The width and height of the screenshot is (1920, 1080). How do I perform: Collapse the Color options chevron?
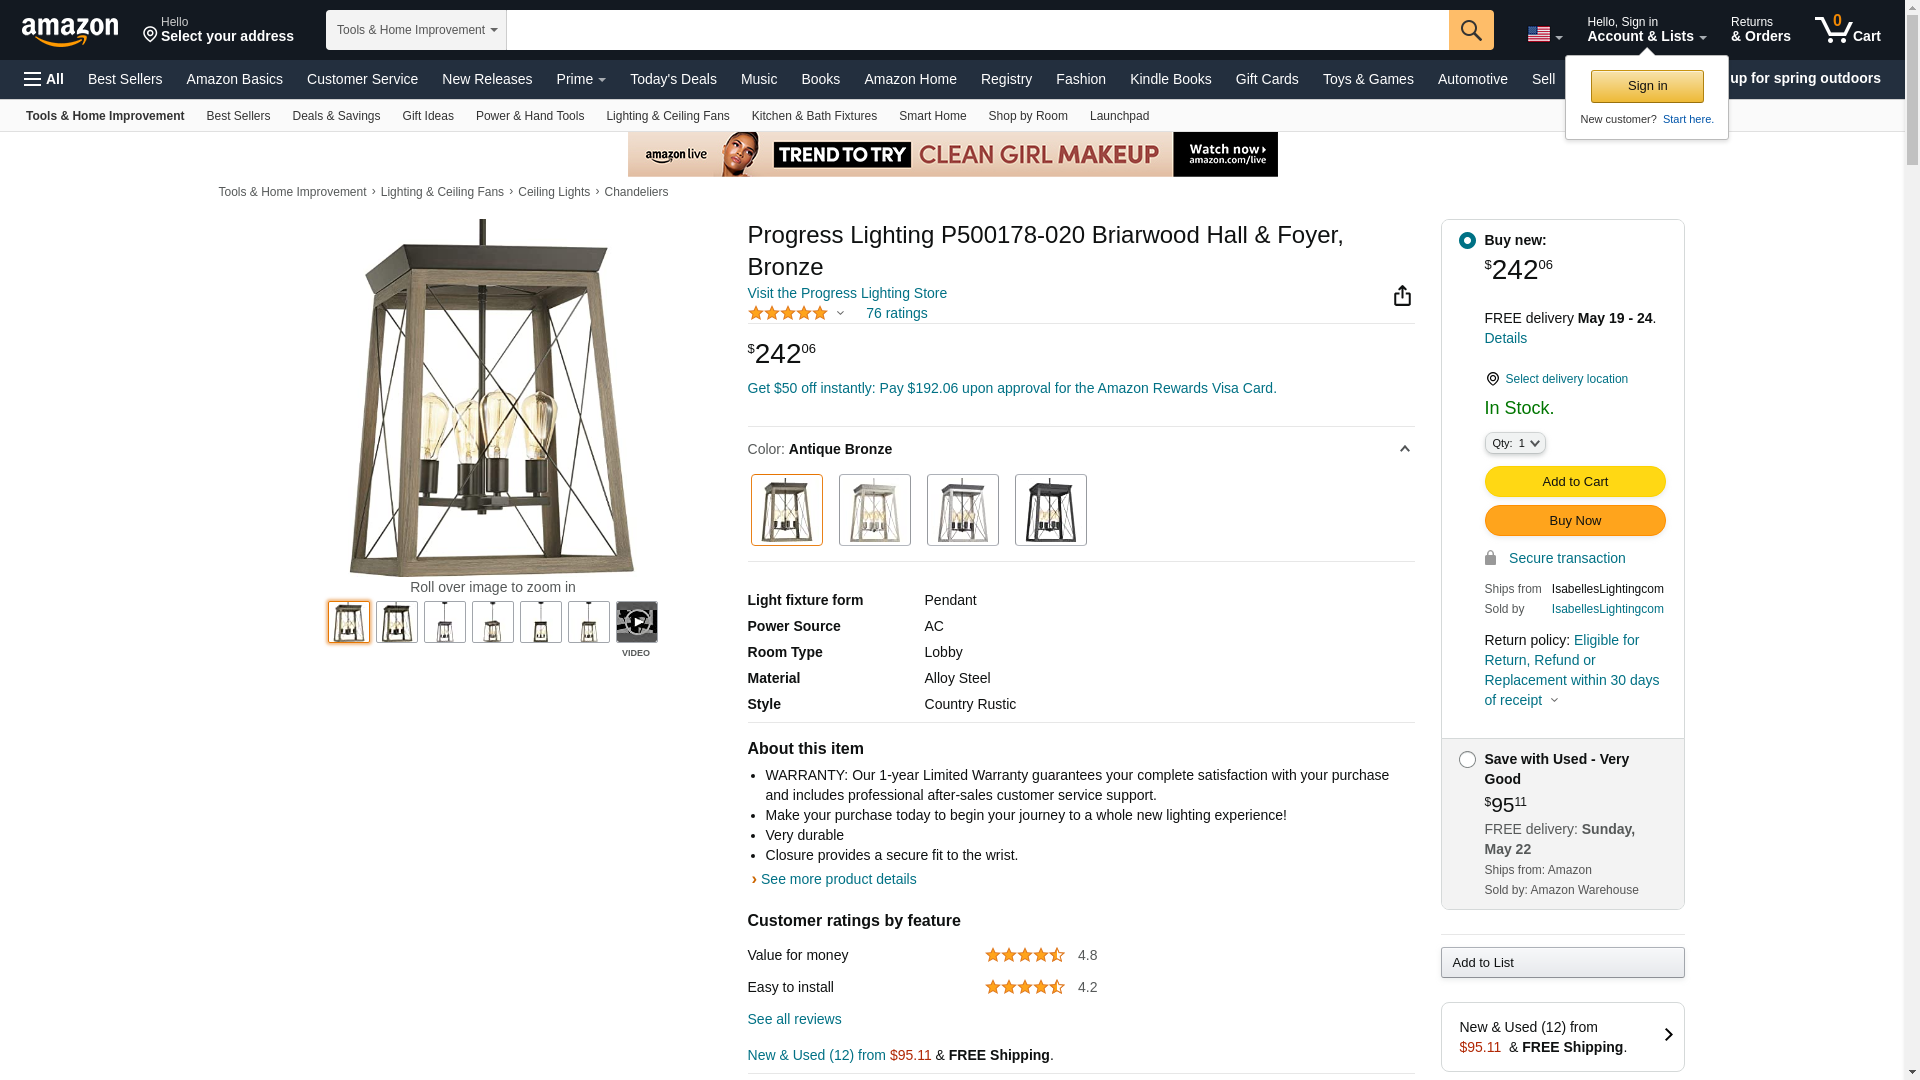1404,449
